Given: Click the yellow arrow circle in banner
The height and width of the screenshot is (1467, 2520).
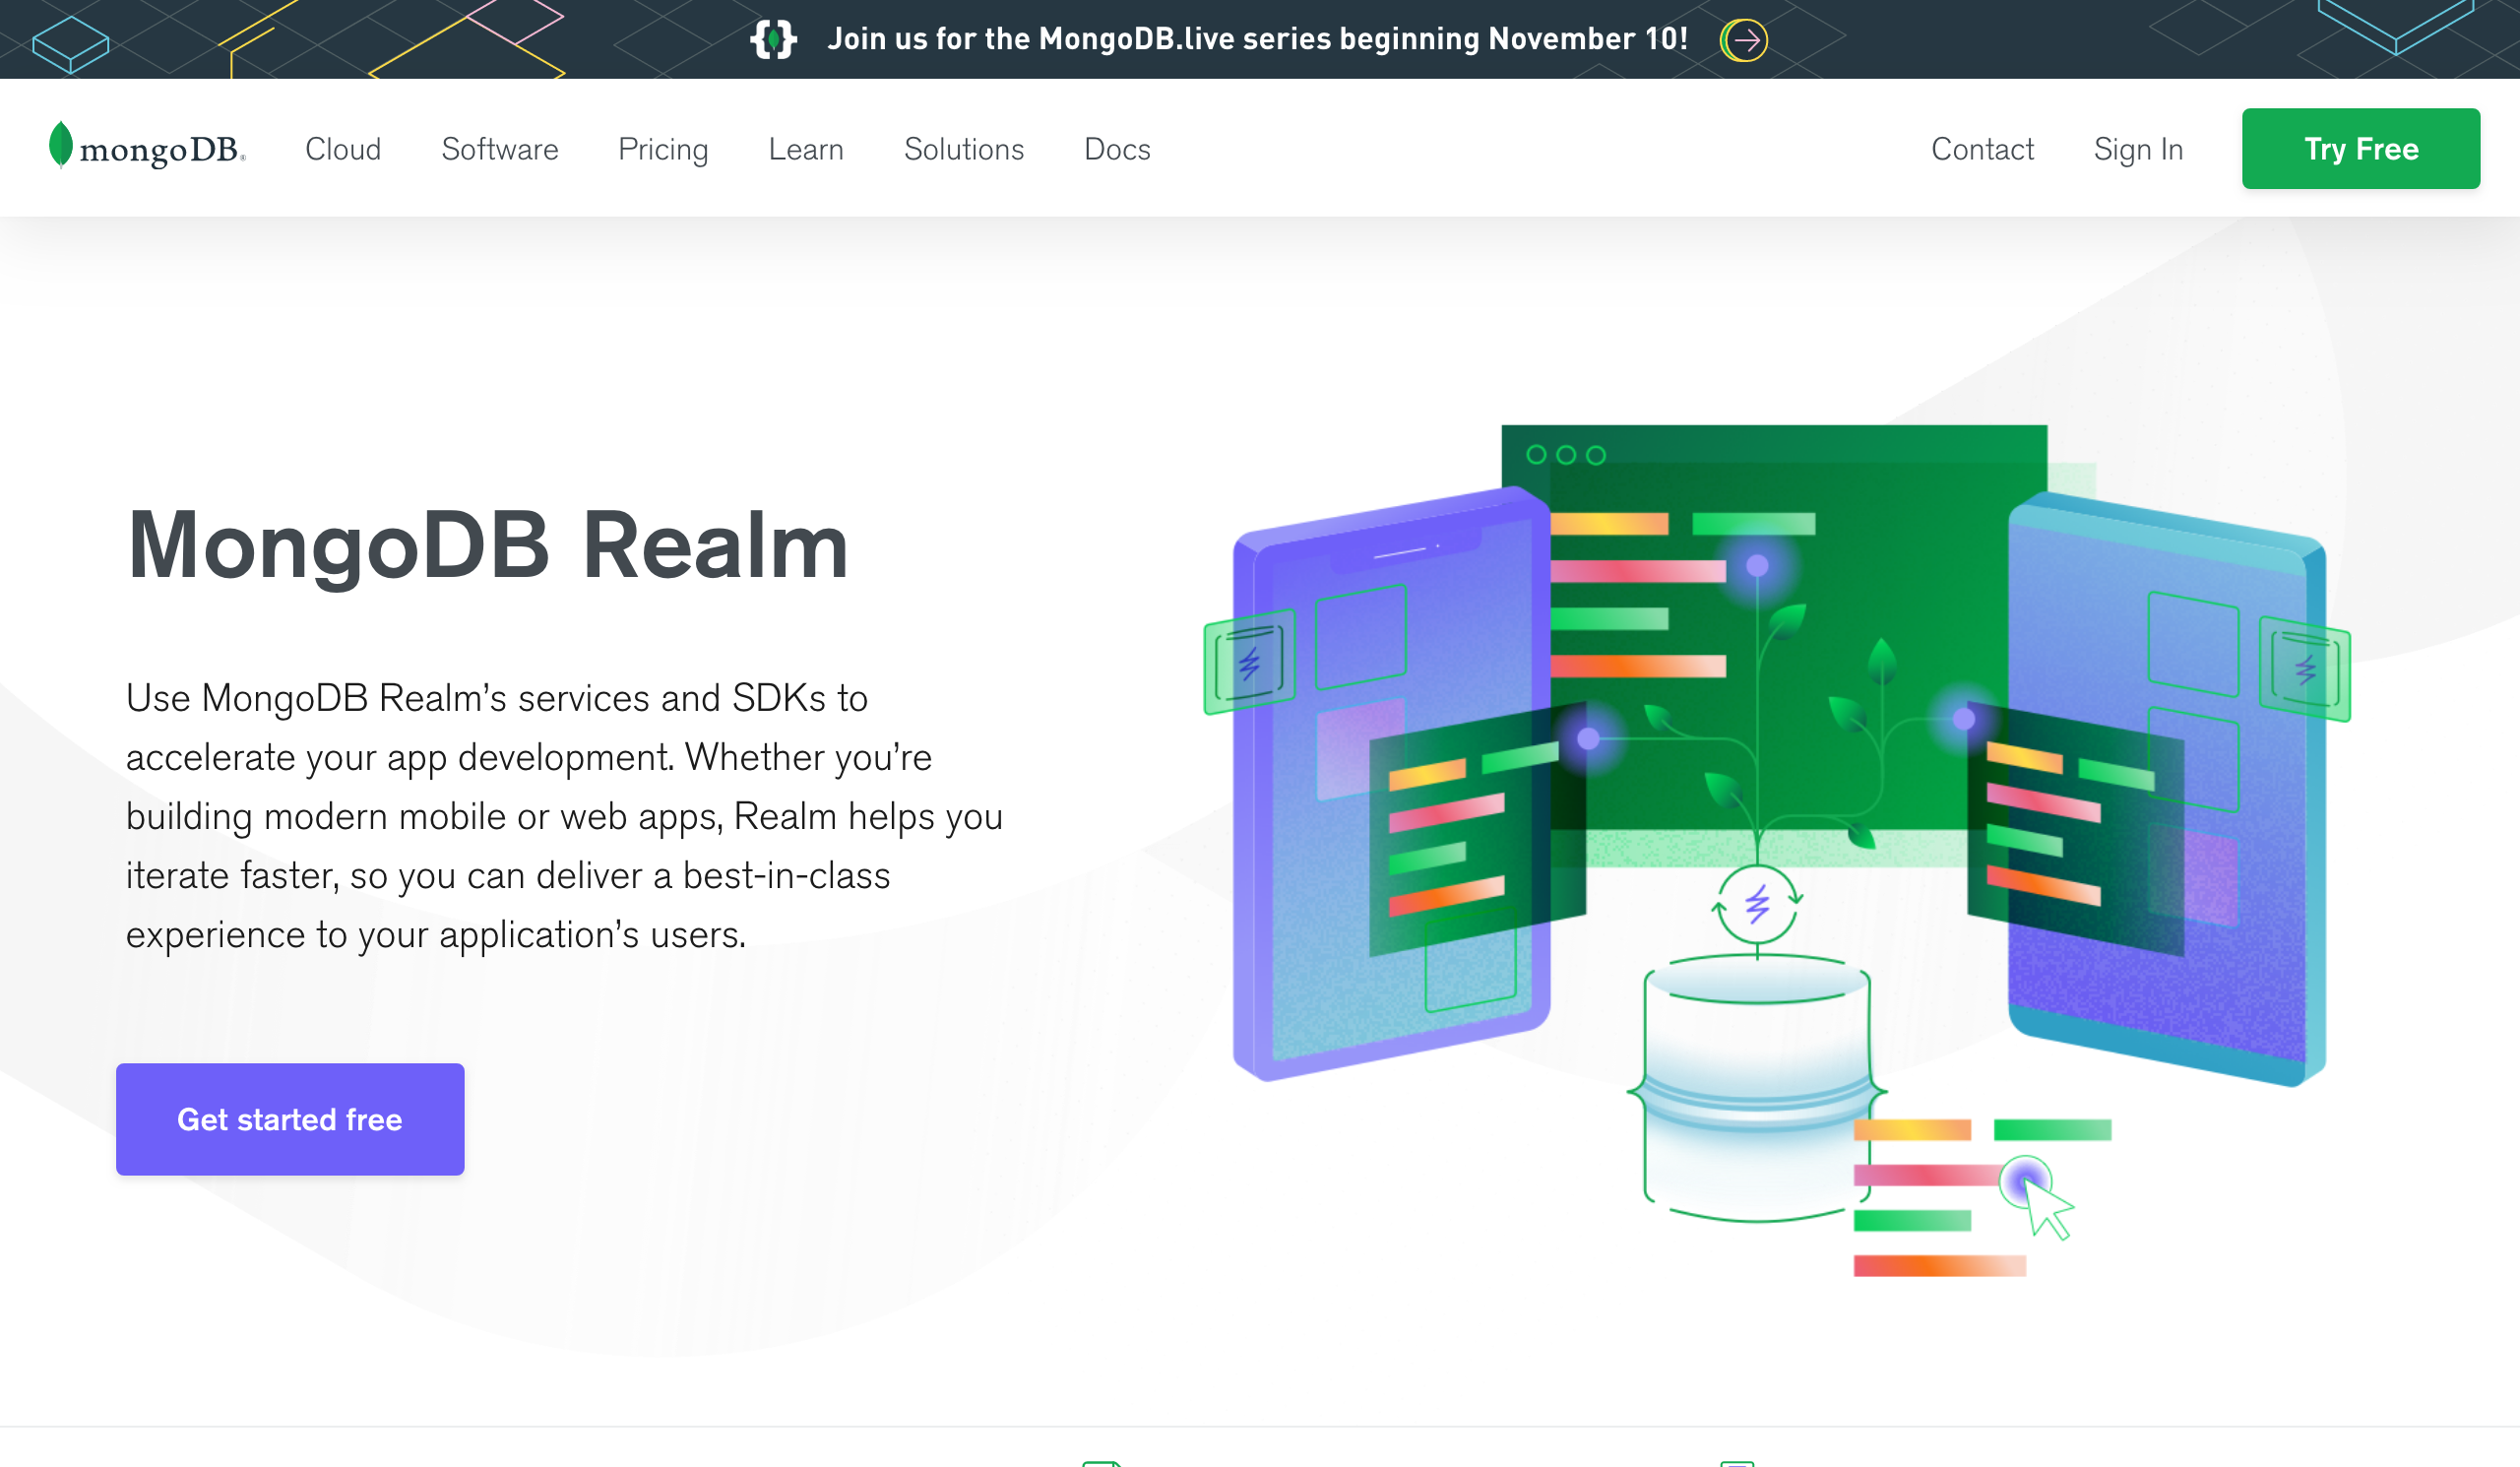Looking at the screenshot, I should click(x=1745, y=40).
